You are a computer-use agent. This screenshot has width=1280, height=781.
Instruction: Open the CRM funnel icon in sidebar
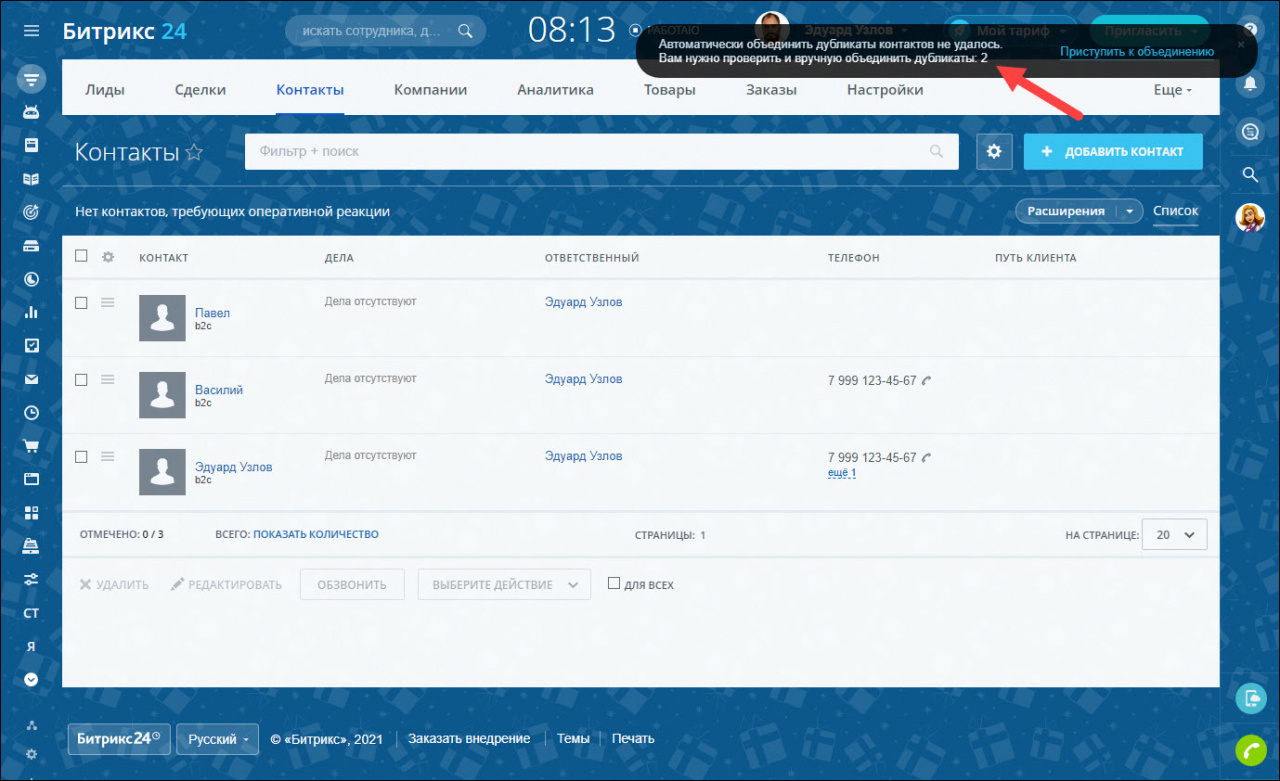[x=31, y=79]
